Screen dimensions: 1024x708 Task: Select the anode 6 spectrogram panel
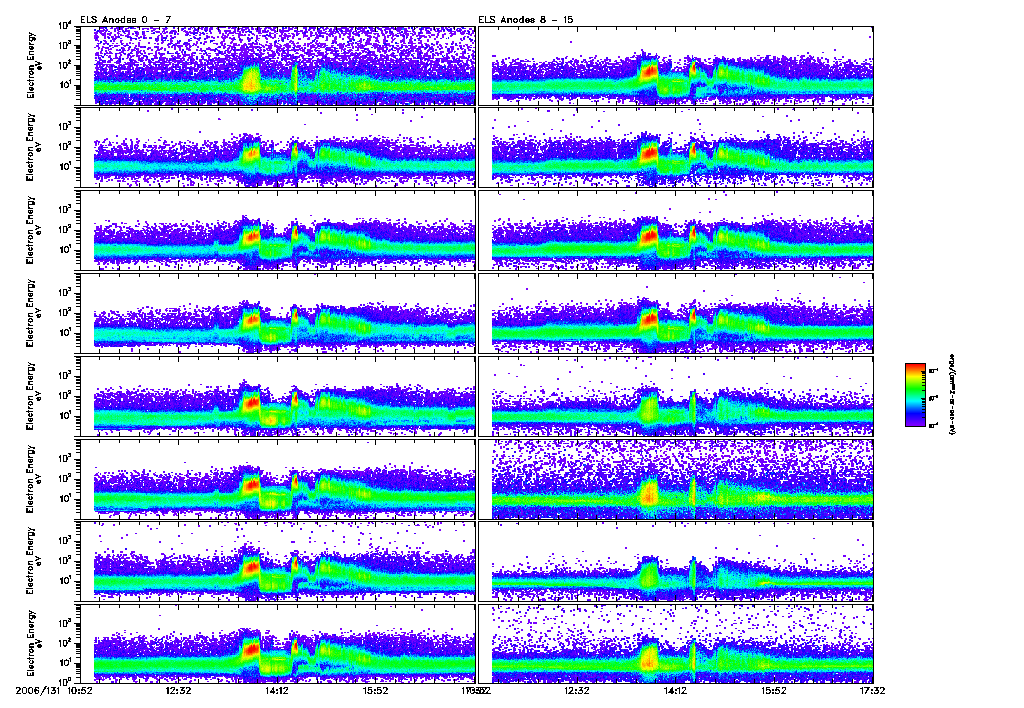pyautogui.click(x=277, y=562)
